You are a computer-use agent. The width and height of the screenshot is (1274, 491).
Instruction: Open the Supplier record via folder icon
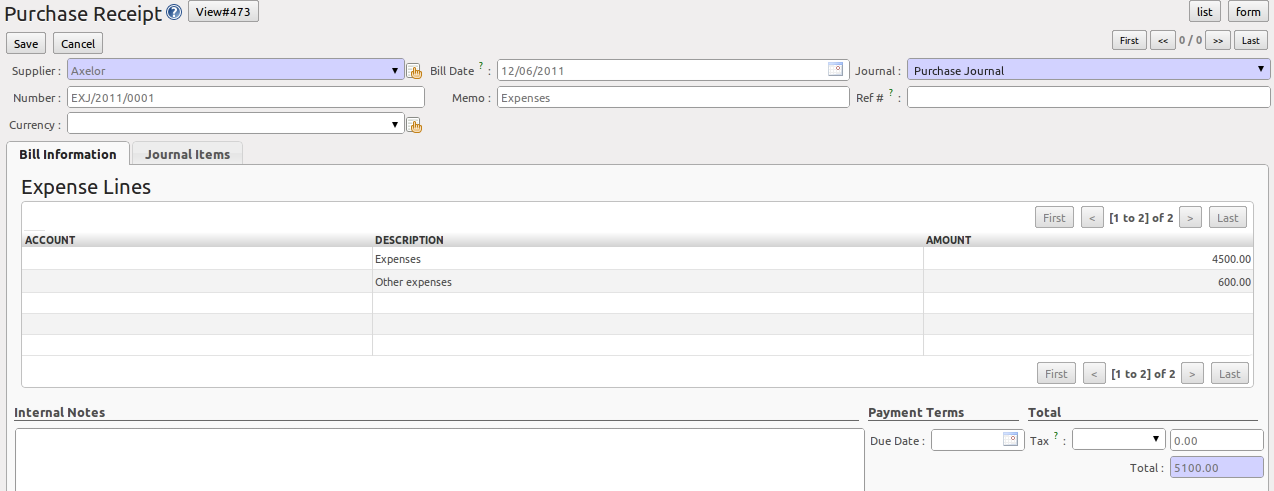tap(414, 71)
